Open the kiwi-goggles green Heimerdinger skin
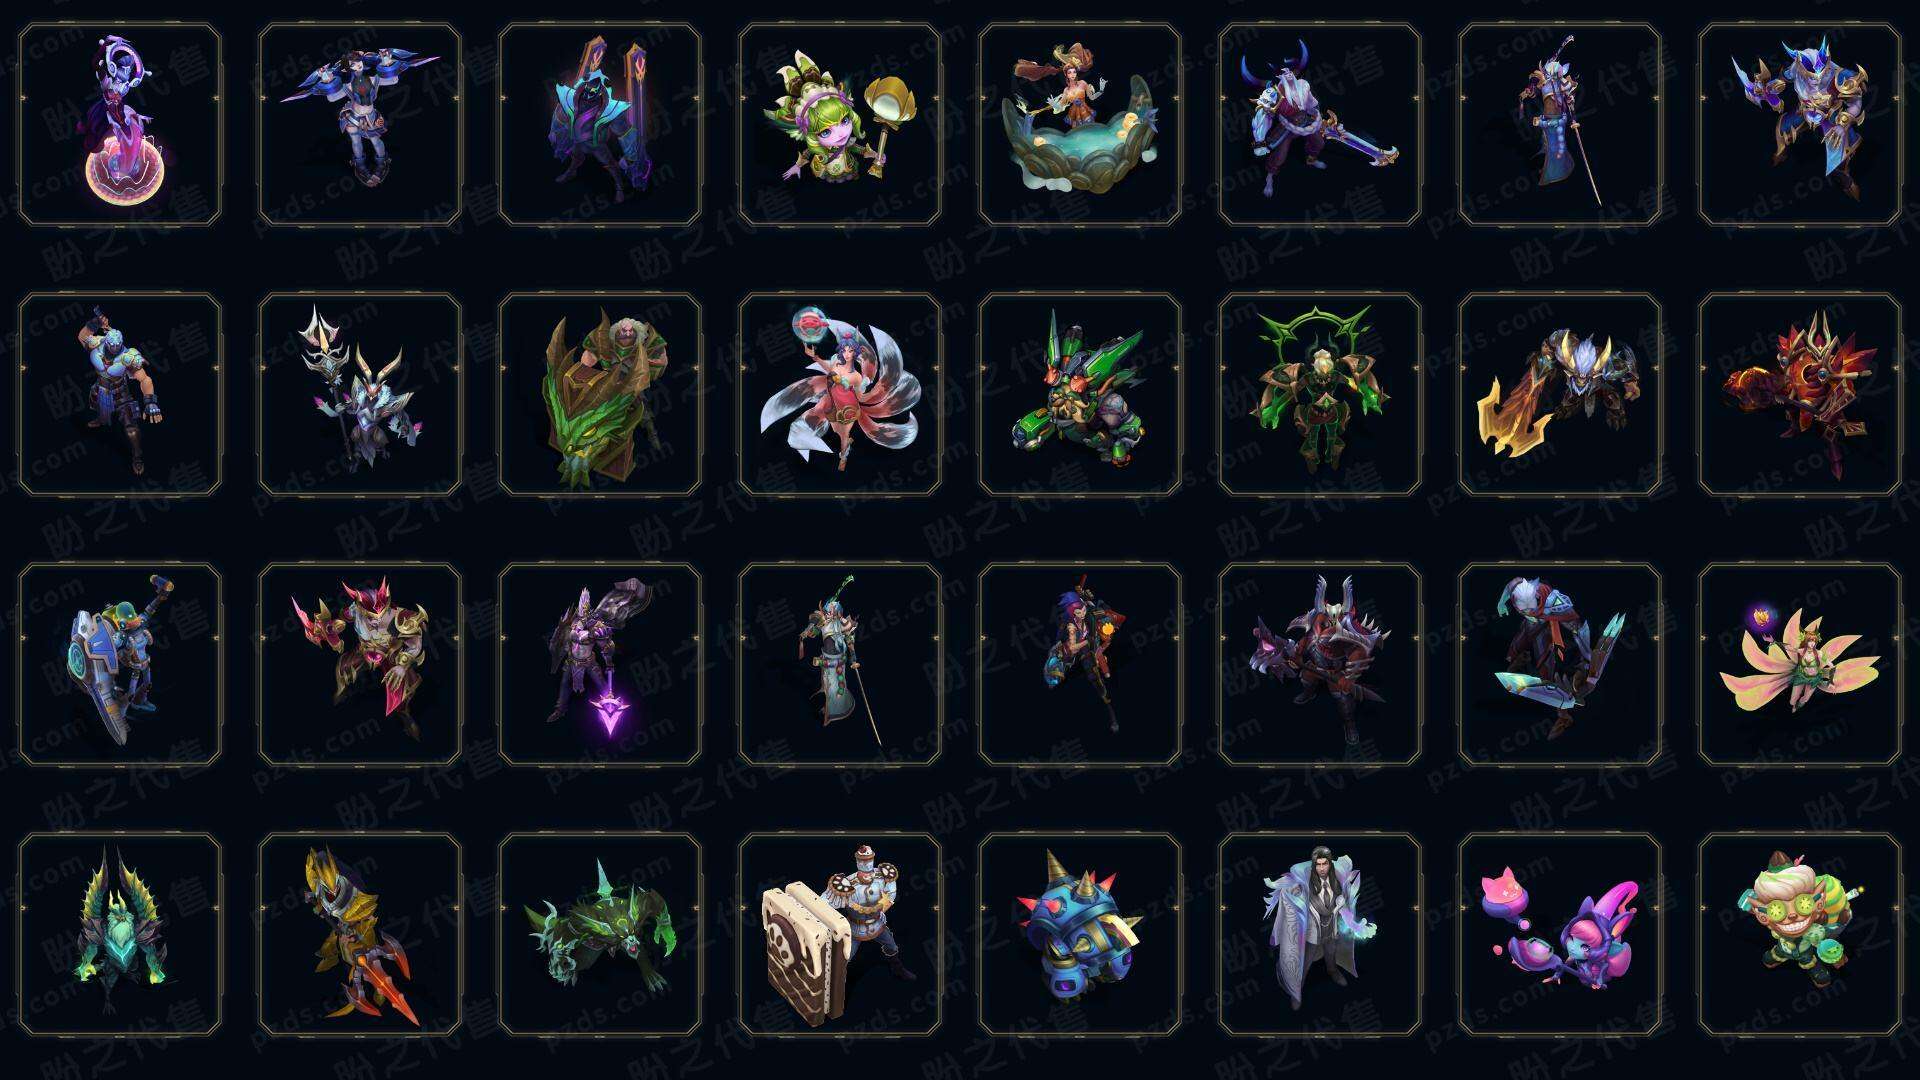 1800,934
